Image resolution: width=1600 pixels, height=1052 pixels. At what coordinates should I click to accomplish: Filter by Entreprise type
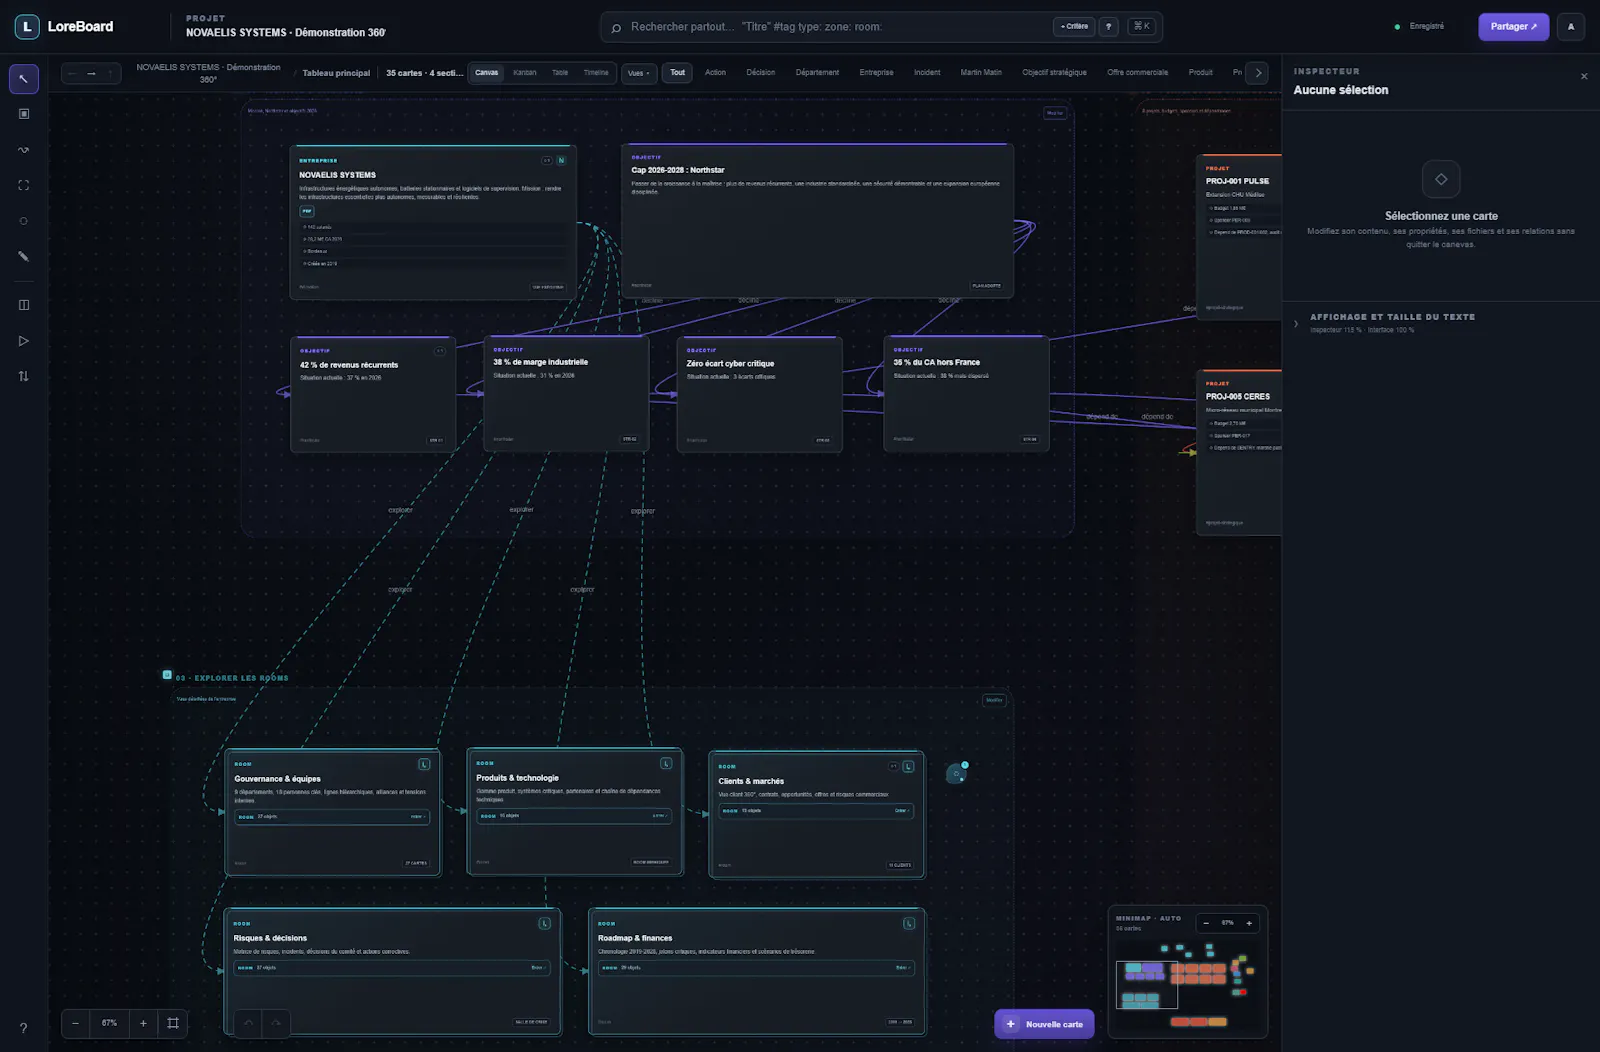point(876,73)
